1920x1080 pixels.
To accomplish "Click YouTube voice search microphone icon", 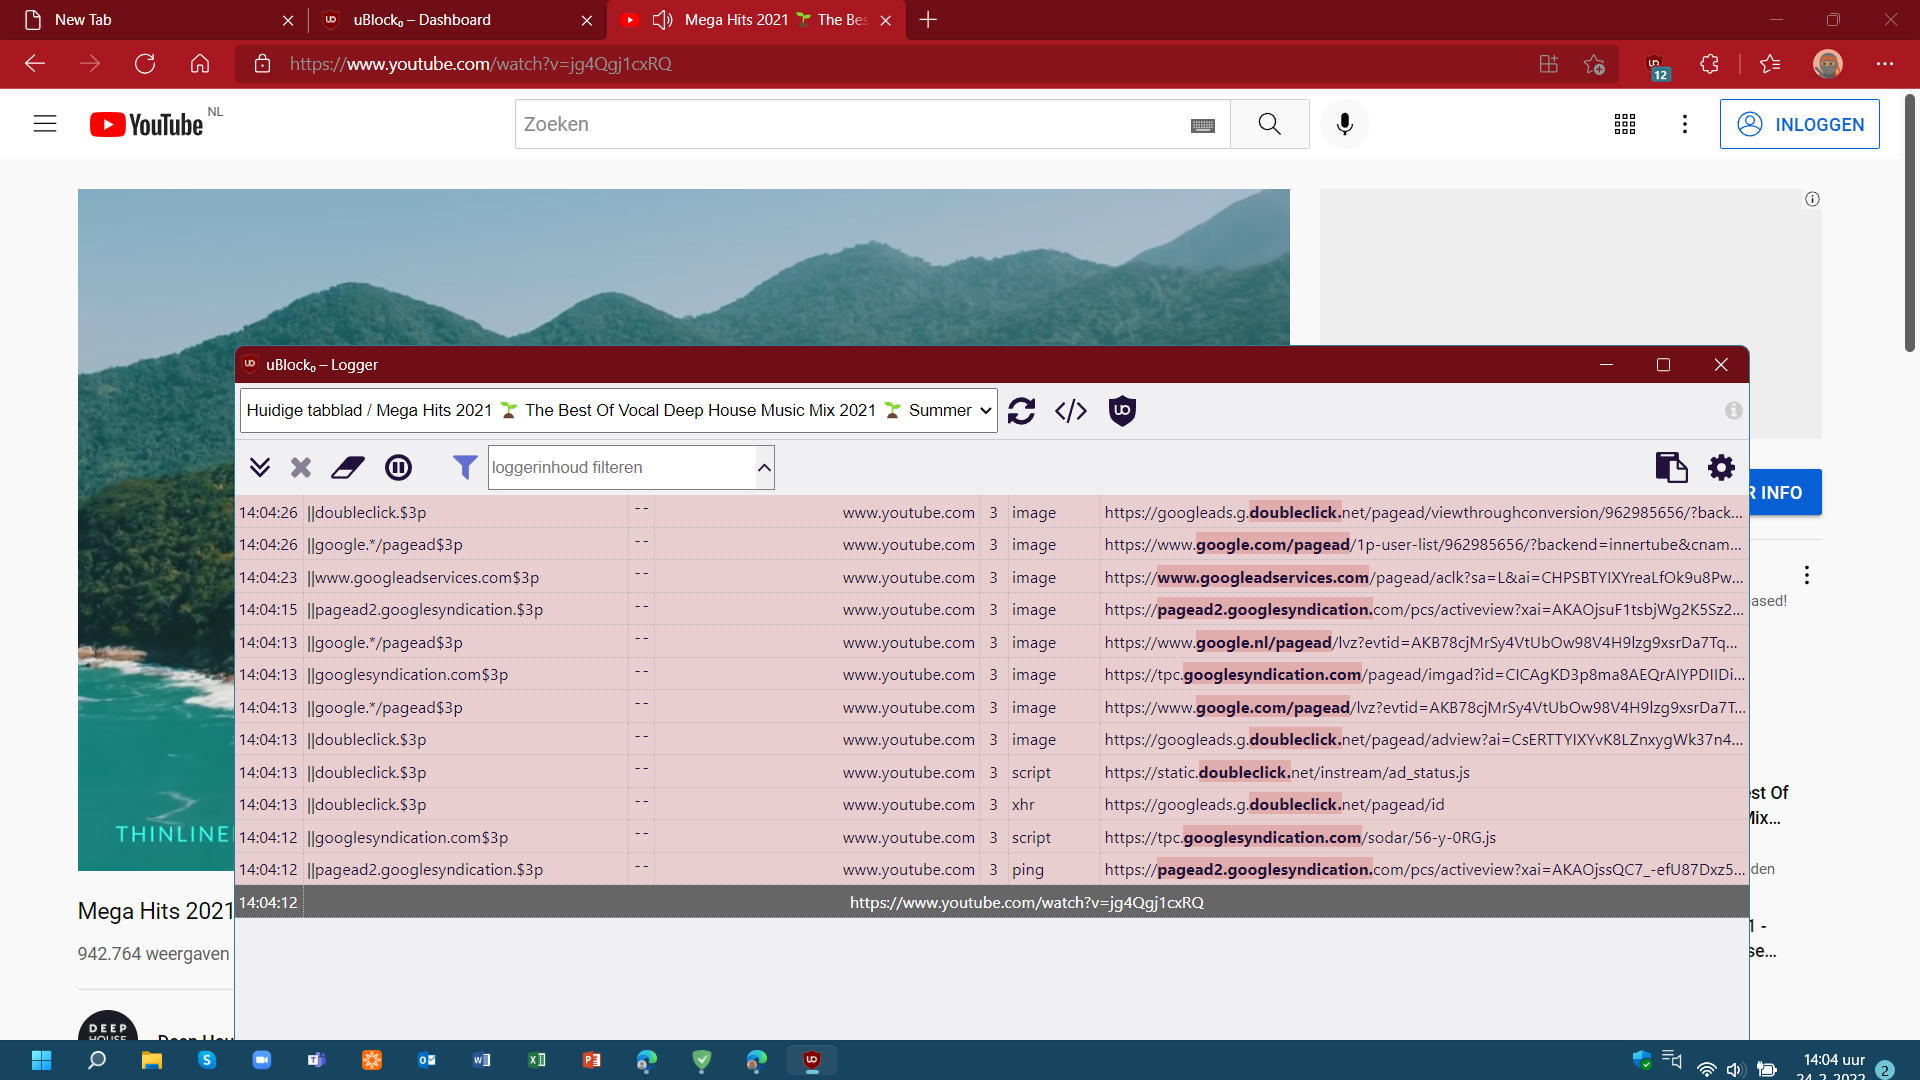I will 1344,124.
